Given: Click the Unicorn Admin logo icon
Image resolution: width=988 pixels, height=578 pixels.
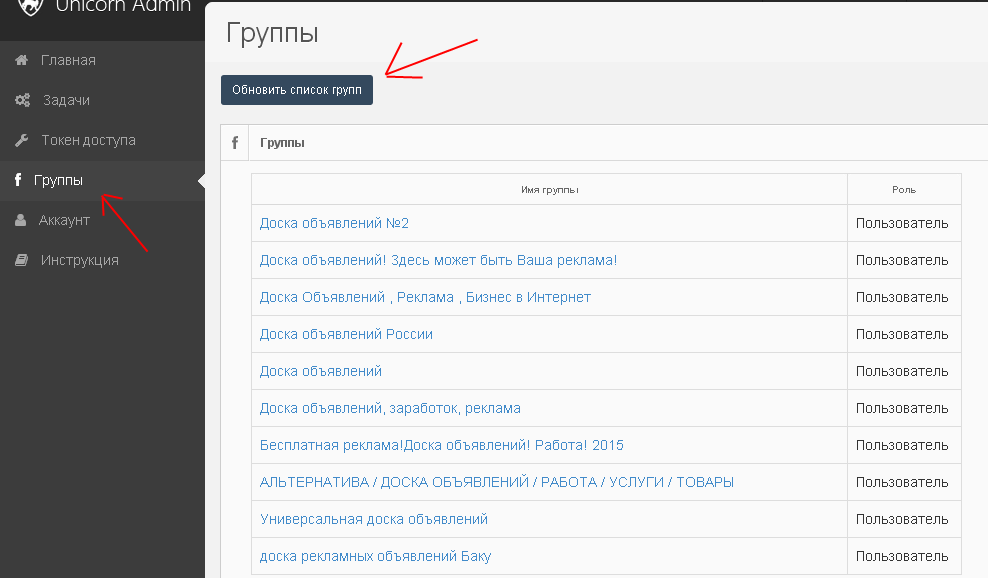Looking at the screenshot, I should [x=31, y=6].
